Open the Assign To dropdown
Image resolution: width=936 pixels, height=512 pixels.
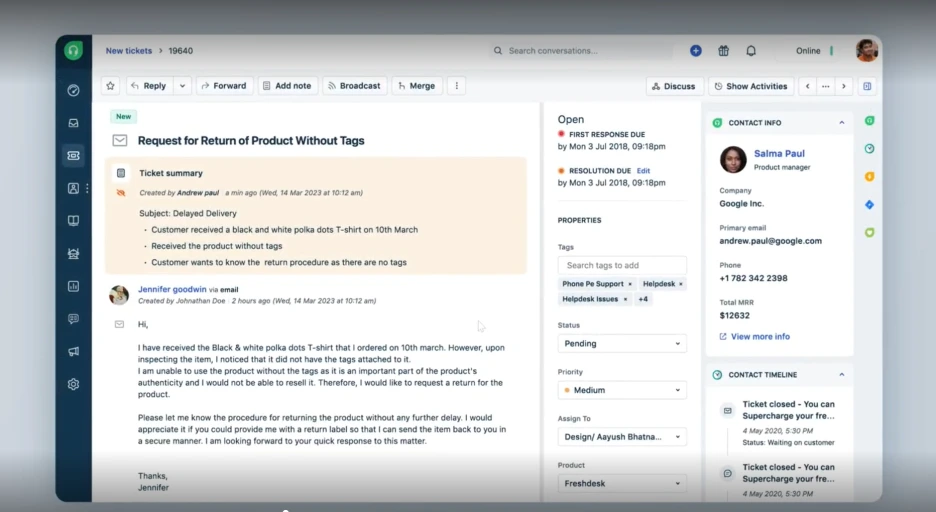(x=622, y=437)
